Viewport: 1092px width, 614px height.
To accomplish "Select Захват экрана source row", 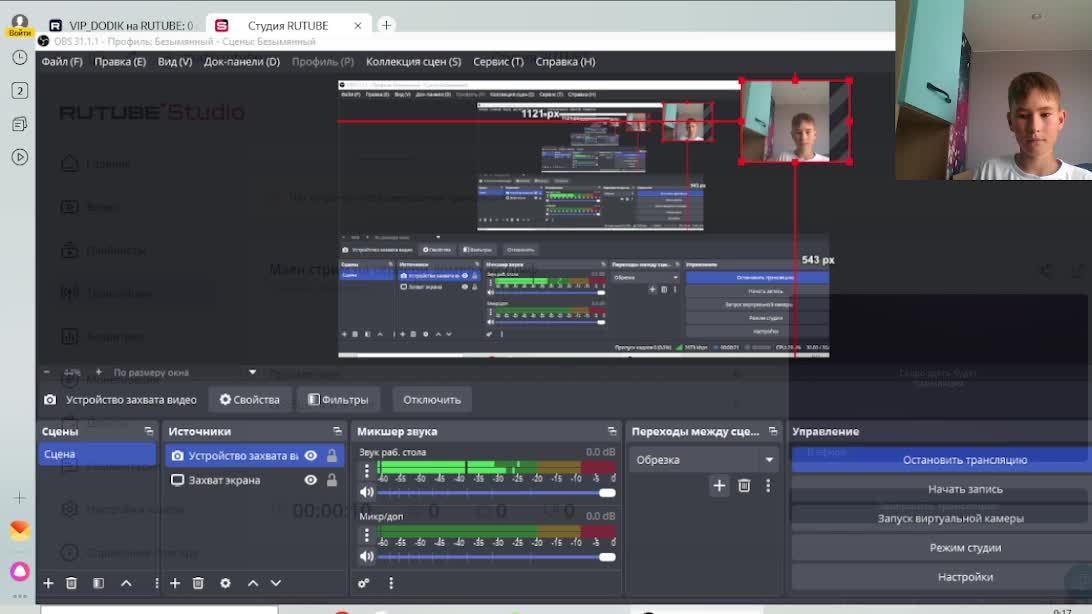I will [255, 480].
